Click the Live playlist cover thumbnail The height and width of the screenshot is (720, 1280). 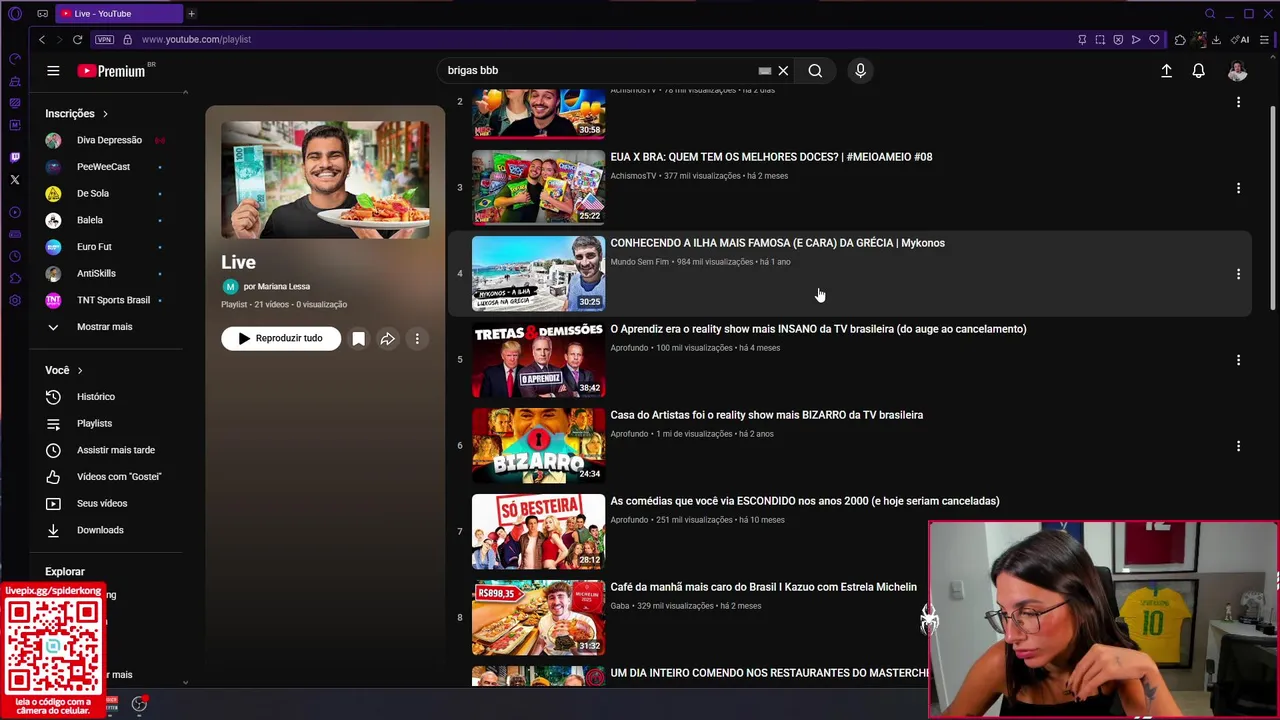325,180
